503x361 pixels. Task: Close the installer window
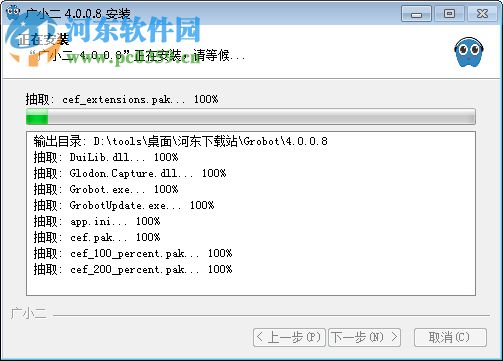tap(482, 14)
